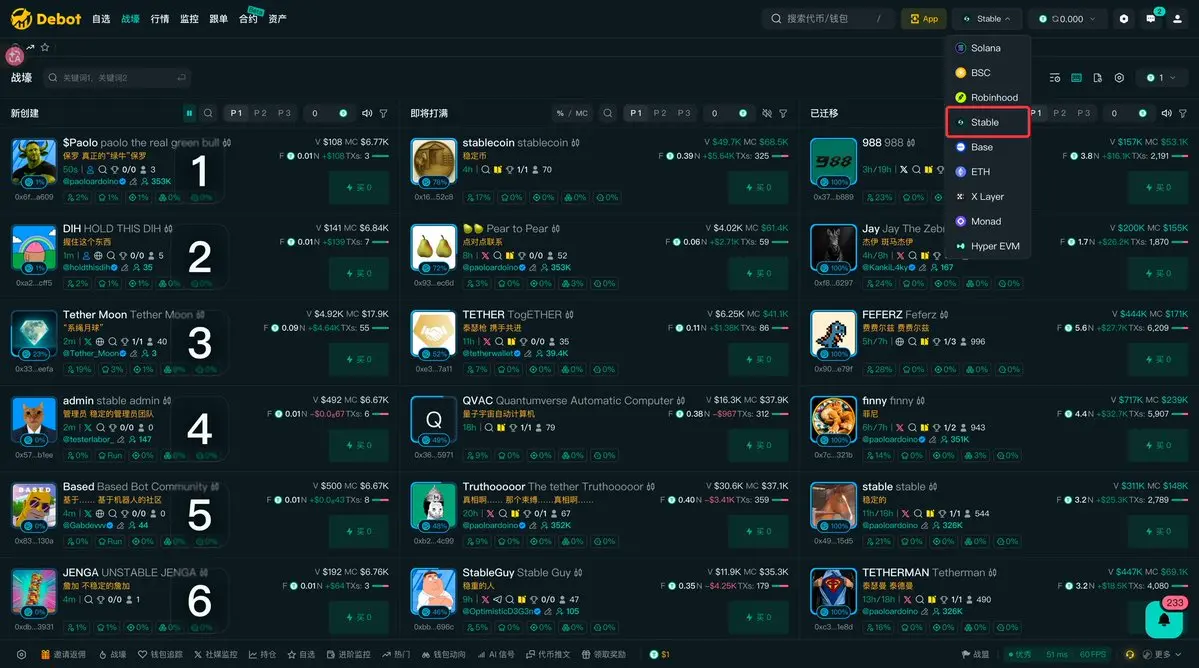Click the document icon next to keyboard icon

pos(1098,78)
